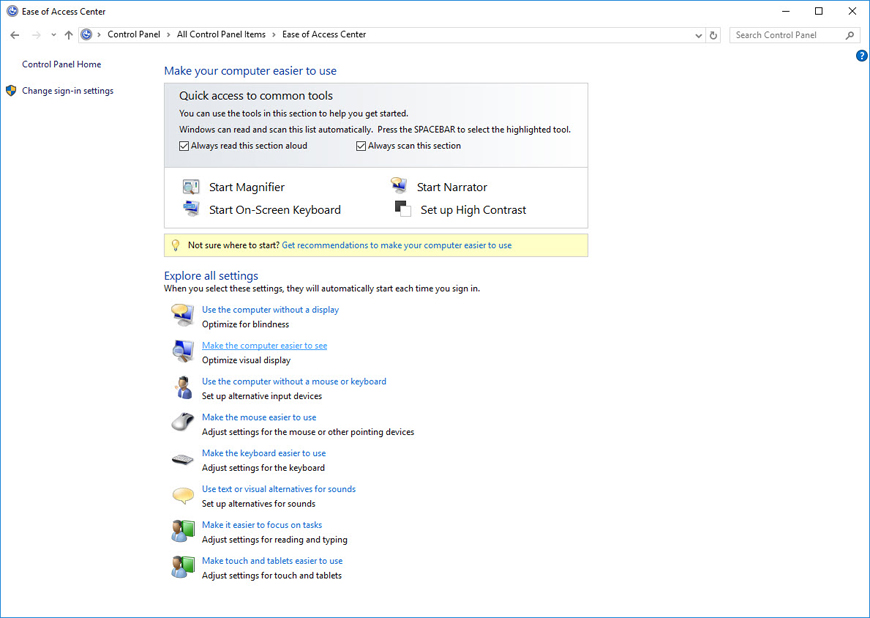Click the Narrator icon
The image size is (870, 618).
[x=399, y=186]
